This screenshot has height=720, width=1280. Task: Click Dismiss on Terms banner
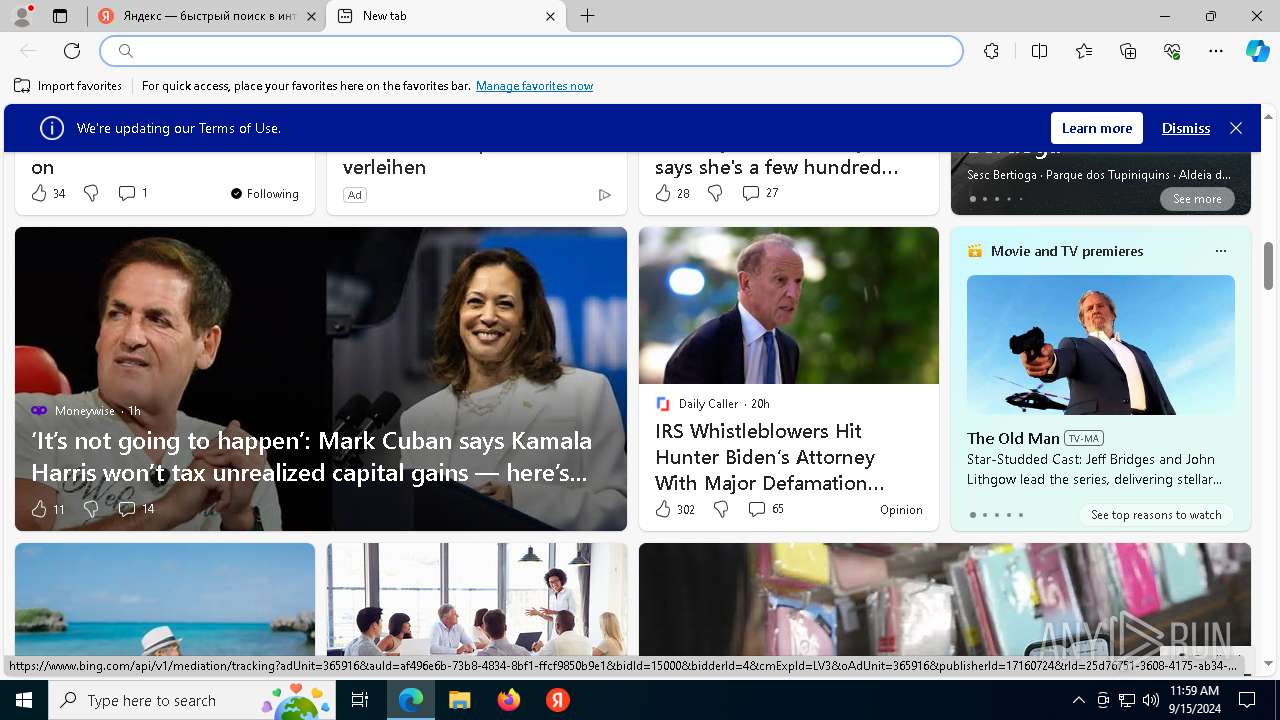1186,128
